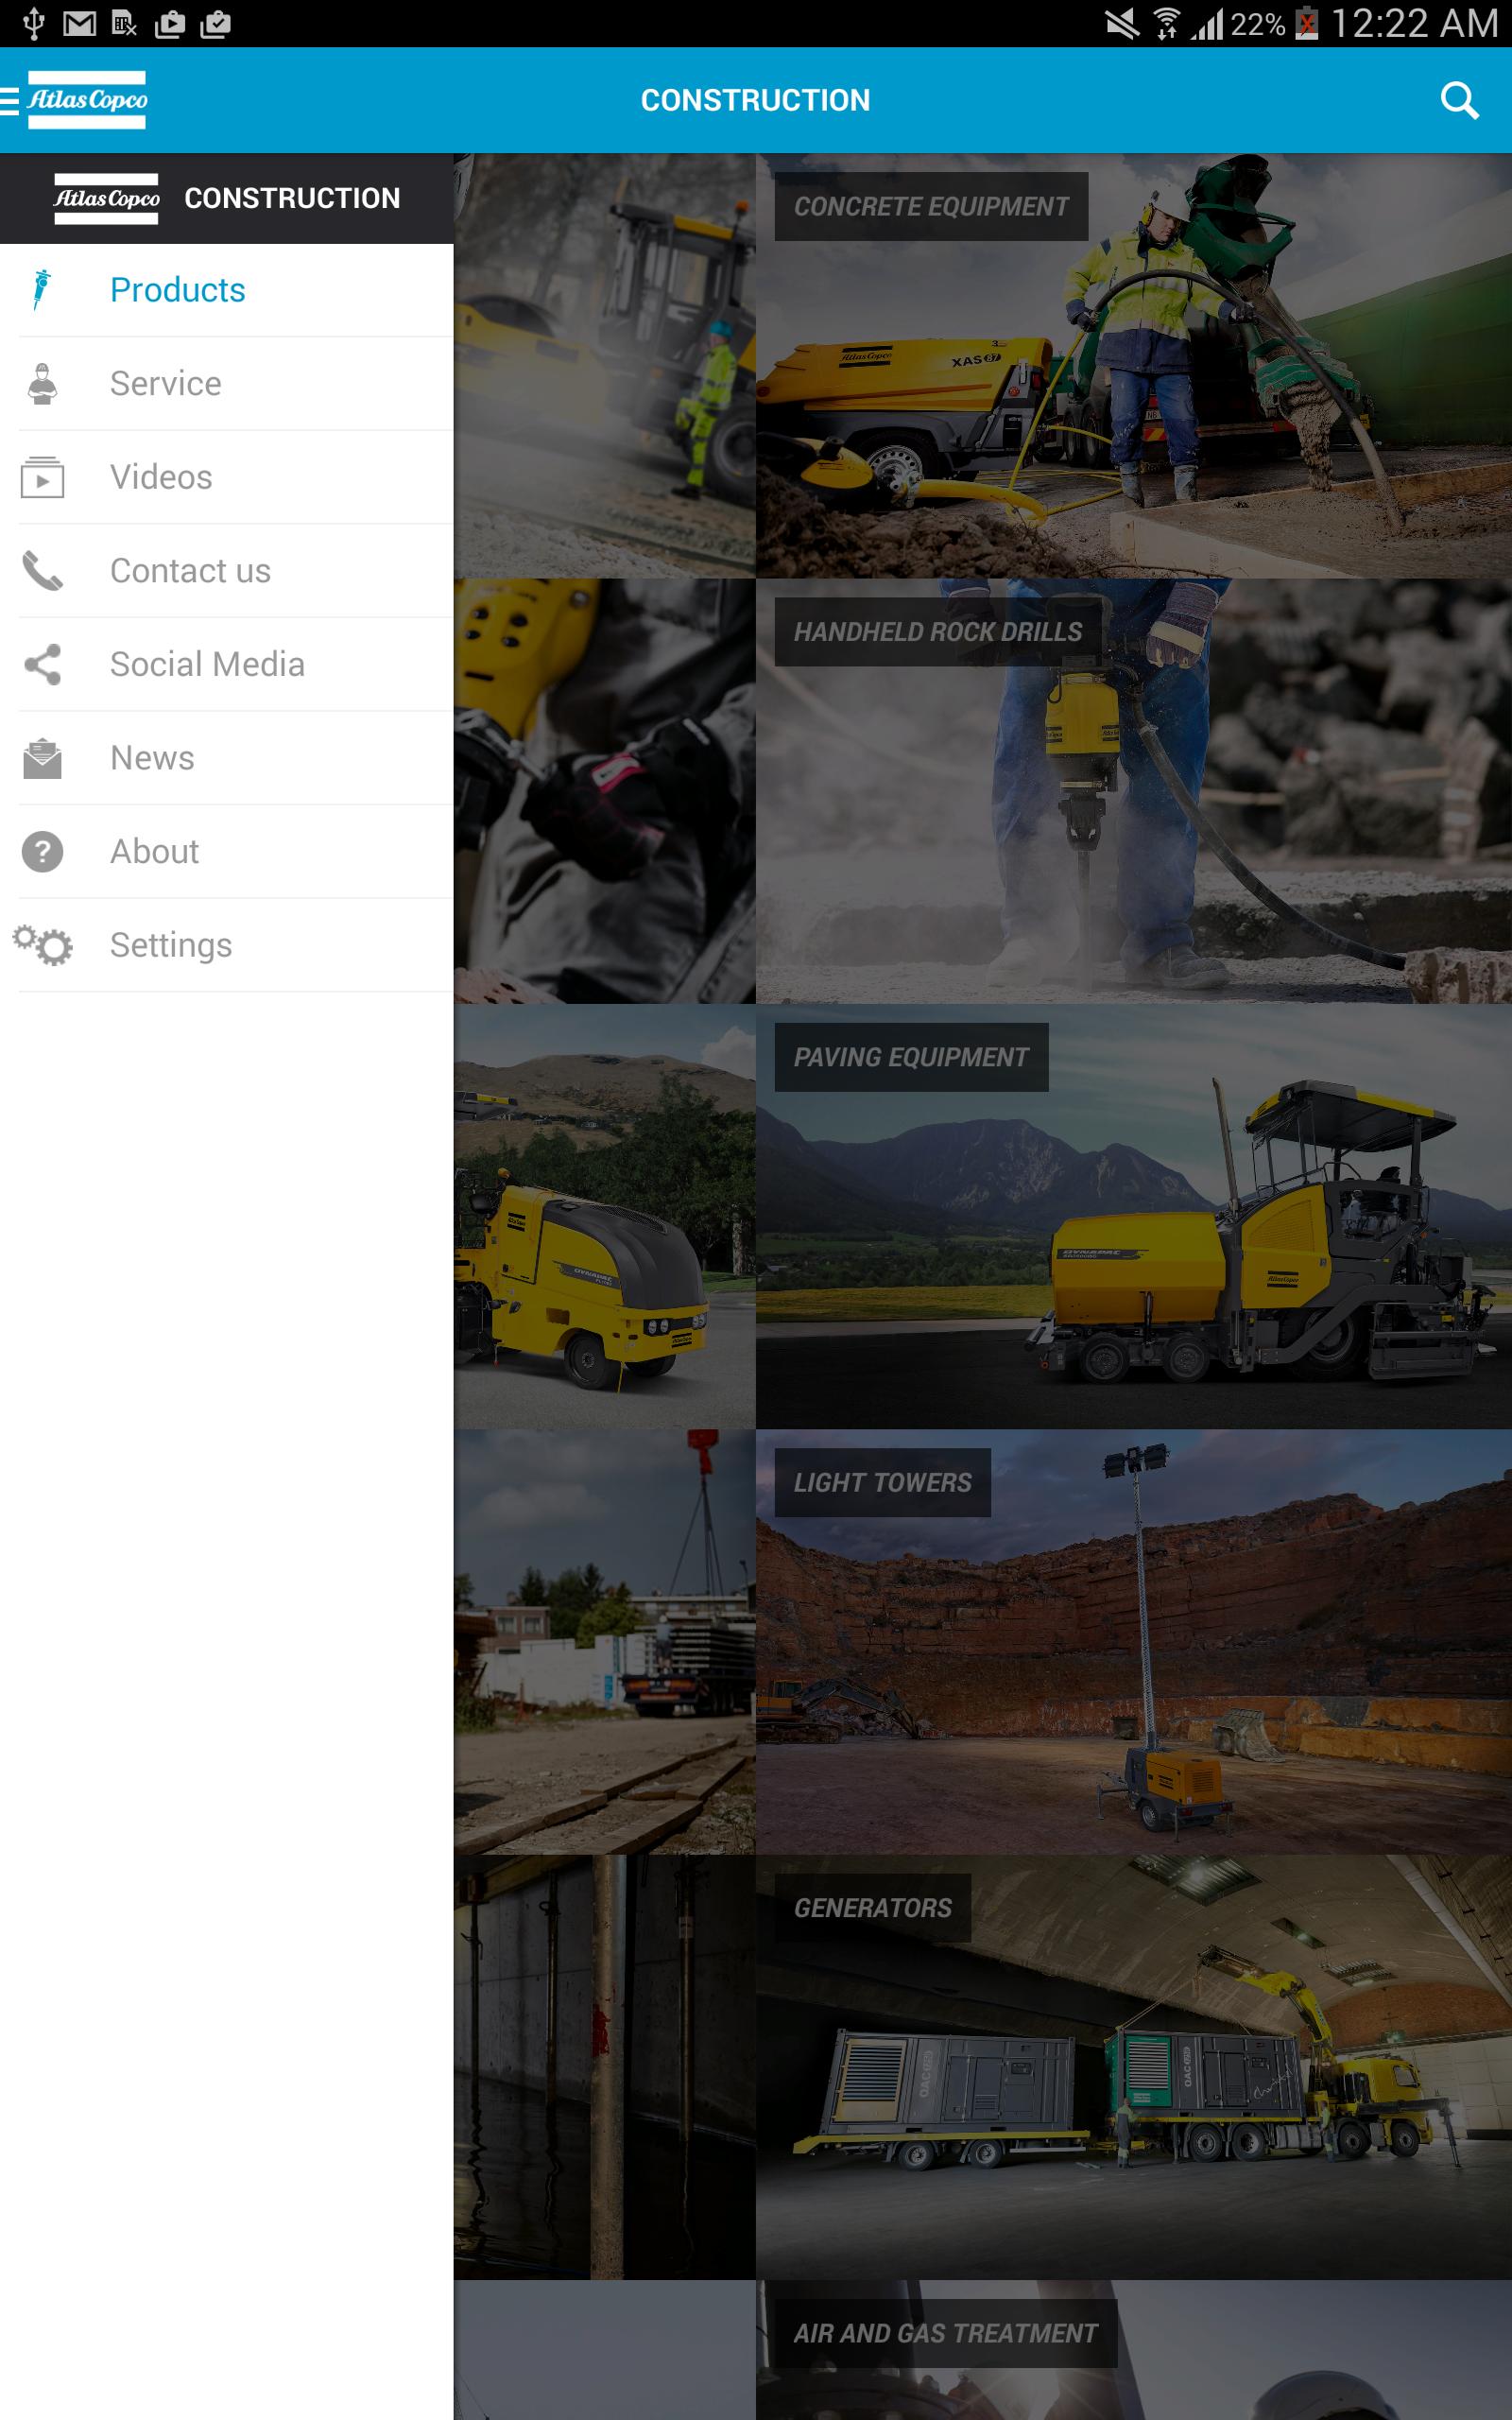The image size is (1512, 2420).
Task: Open the Videos menu item
Action: pos(227,477)
